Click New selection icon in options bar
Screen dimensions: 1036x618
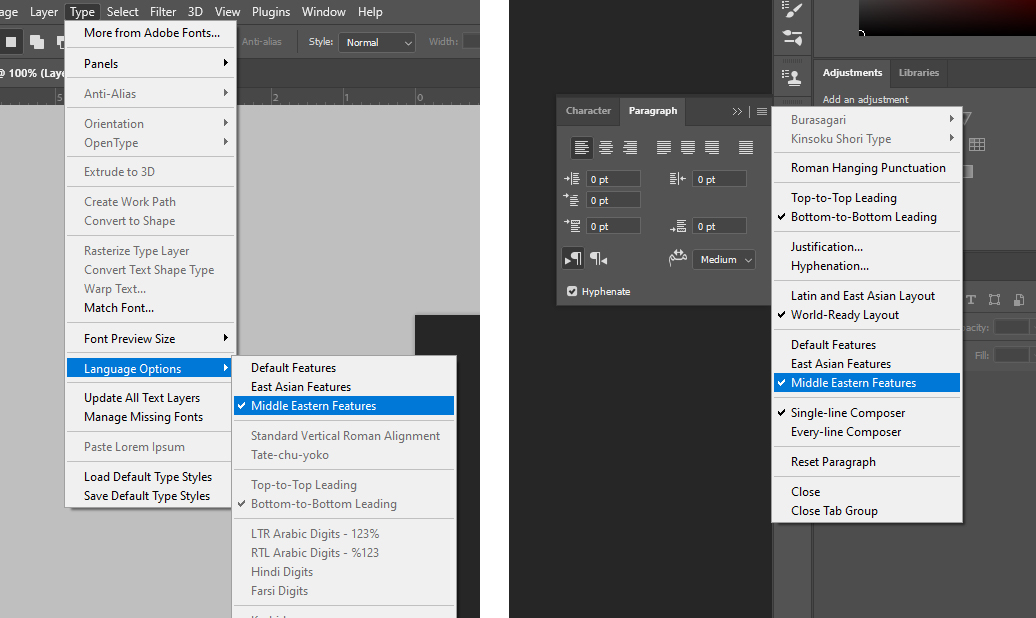(x=11, y=42)
